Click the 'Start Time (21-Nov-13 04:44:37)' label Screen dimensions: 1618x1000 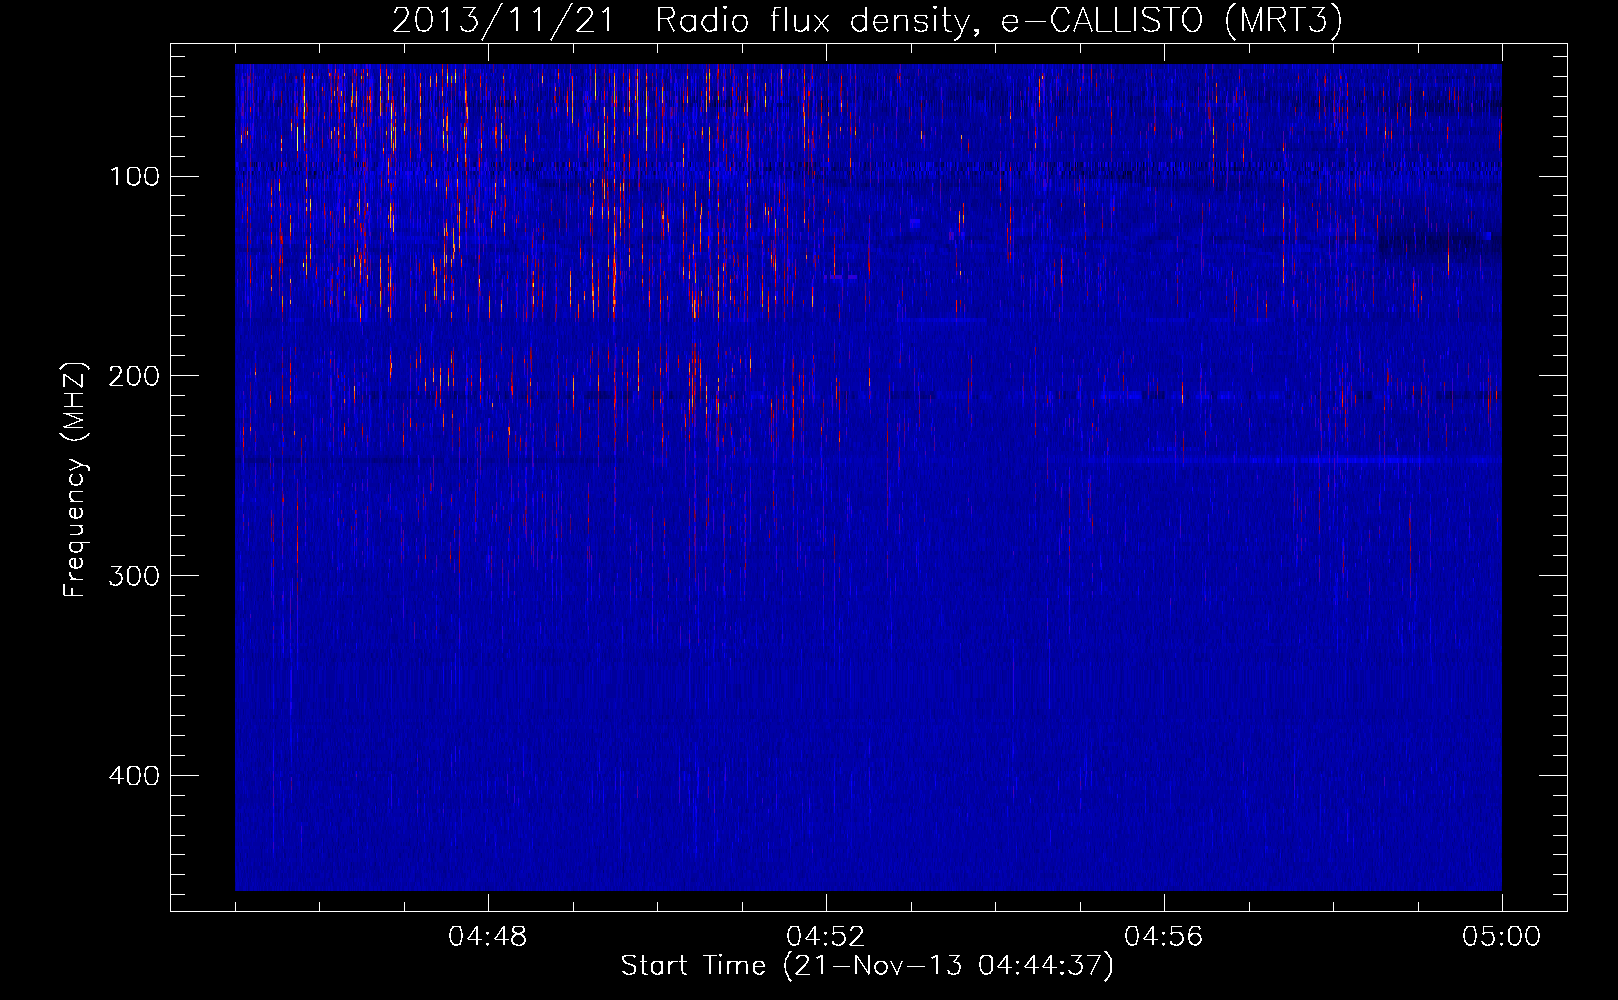tap(867, 966)
